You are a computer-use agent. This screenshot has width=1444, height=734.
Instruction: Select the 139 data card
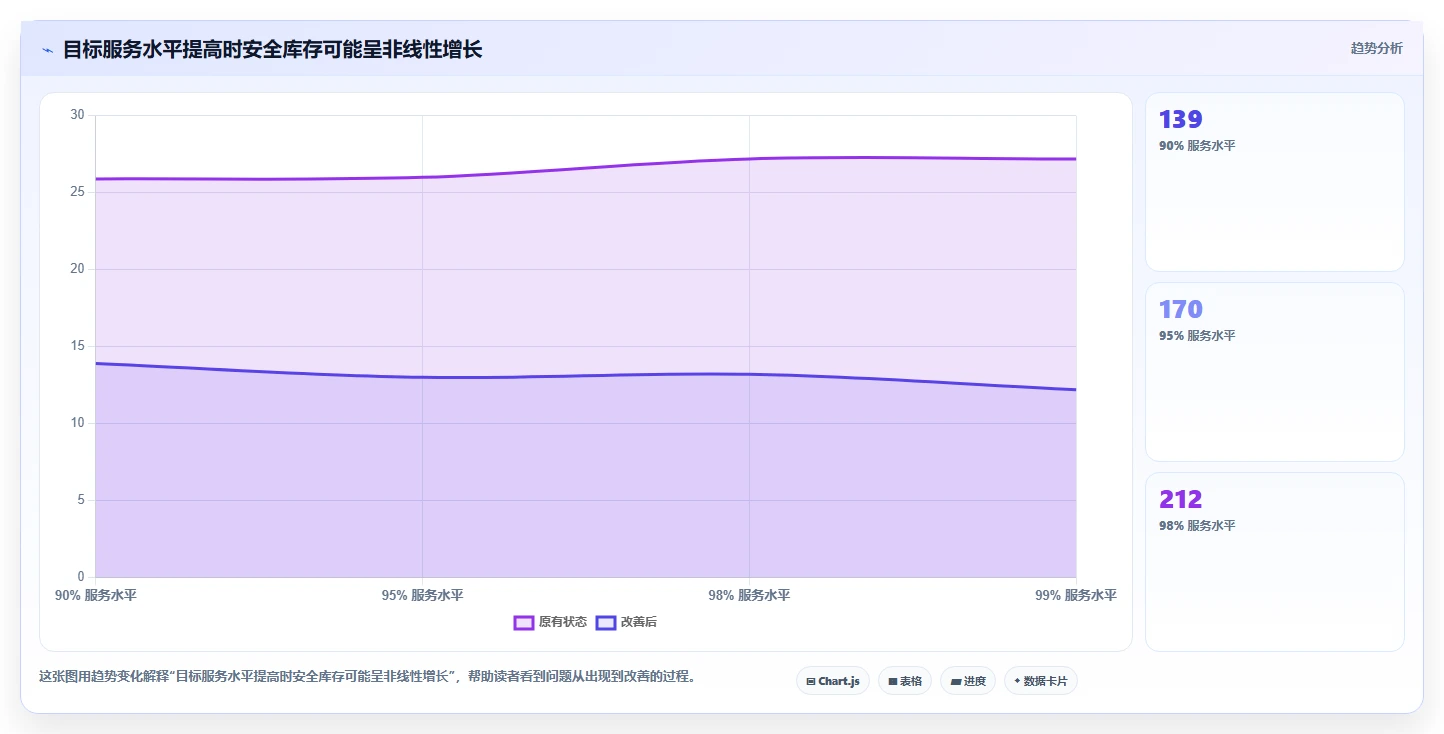[x=1275, y=182]
